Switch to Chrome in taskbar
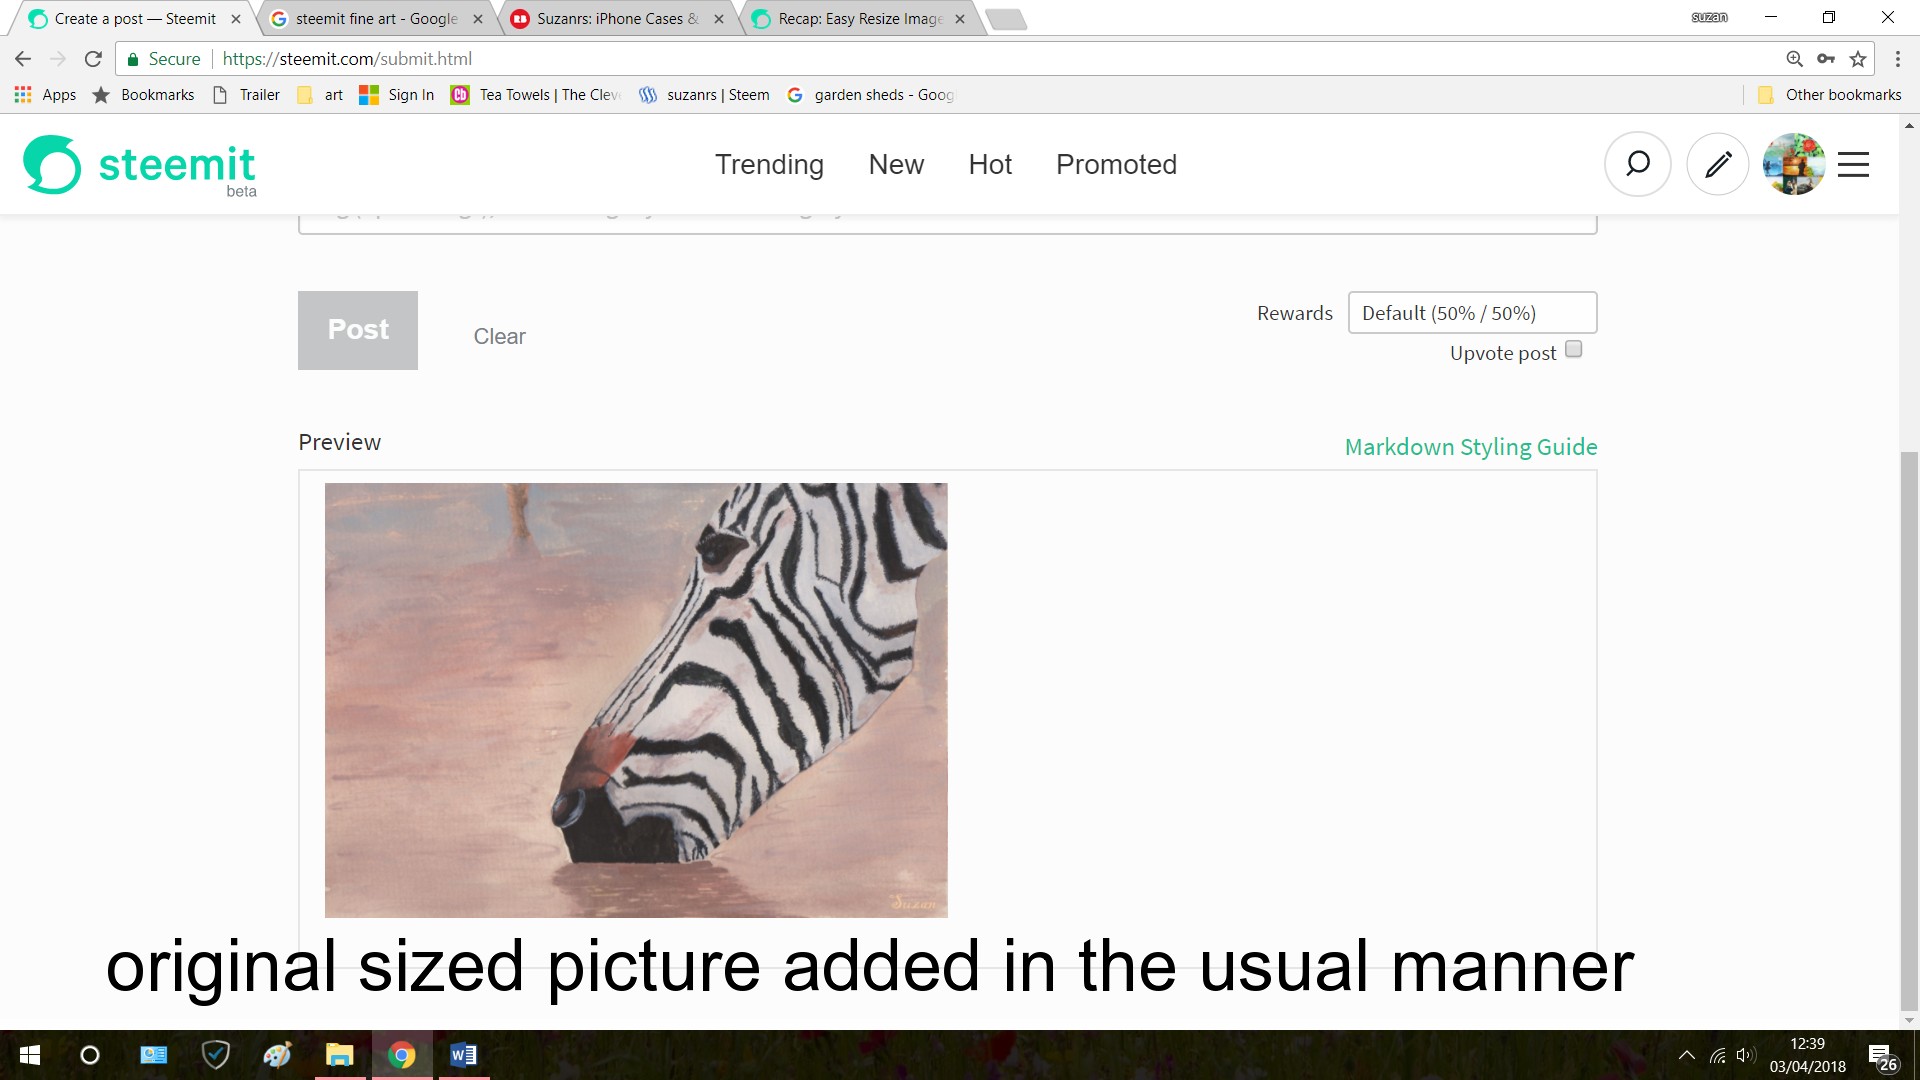Viewport: 1920px width, 1080px height. 402,1055
